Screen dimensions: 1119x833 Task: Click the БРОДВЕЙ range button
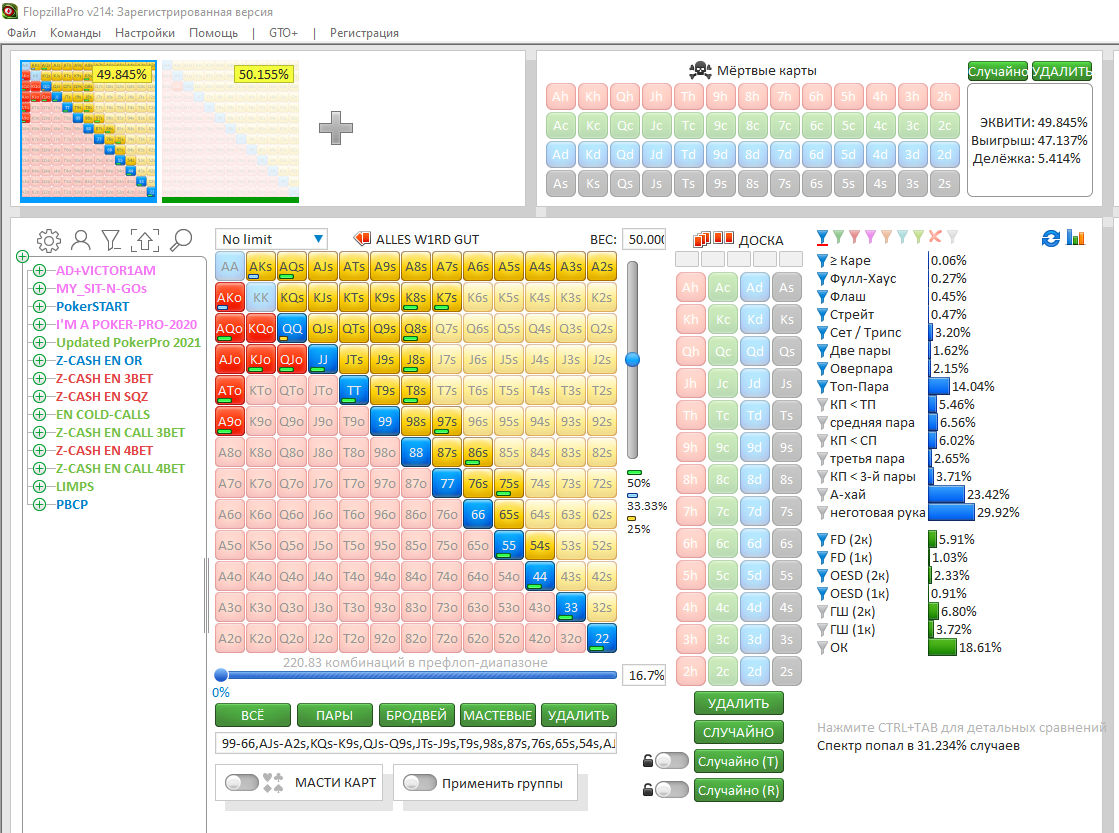tap(416, 715)
